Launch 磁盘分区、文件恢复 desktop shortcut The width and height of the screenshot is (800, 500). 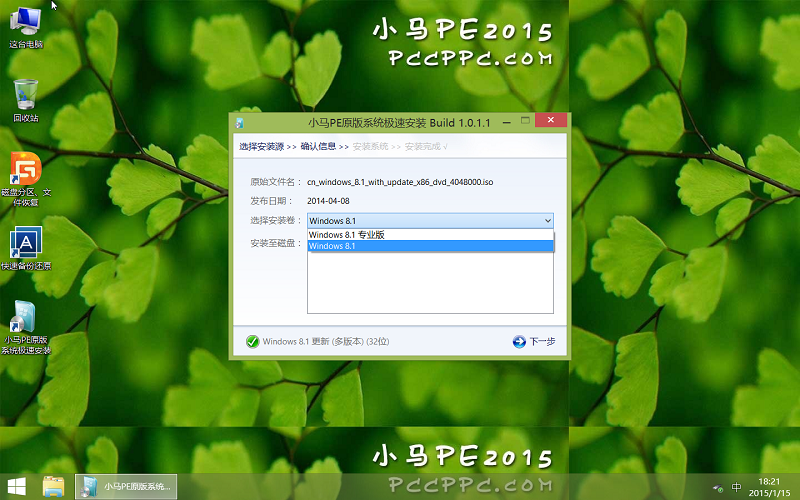click(25, 168)
